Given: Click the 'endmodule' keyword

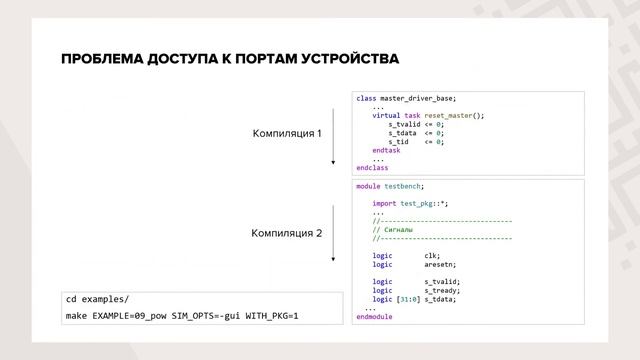Looking at the screenshot, I should tap(374, 317).
